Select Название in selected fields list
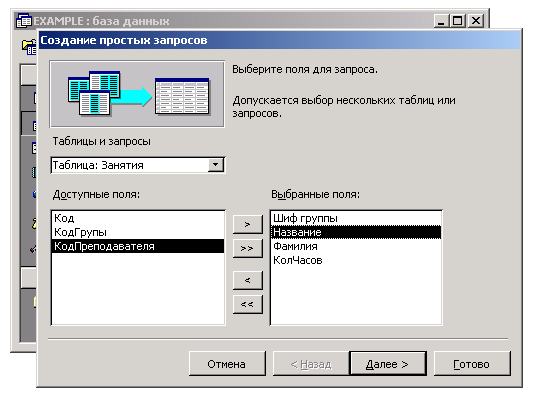This screenshot has width=533, height=395. (356, 232)
